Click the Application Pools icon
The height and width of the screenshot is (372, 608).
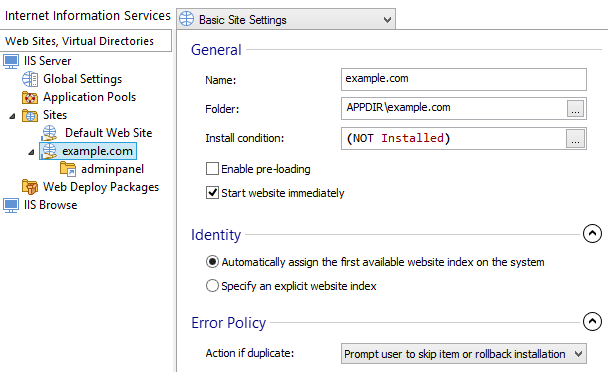30,97
